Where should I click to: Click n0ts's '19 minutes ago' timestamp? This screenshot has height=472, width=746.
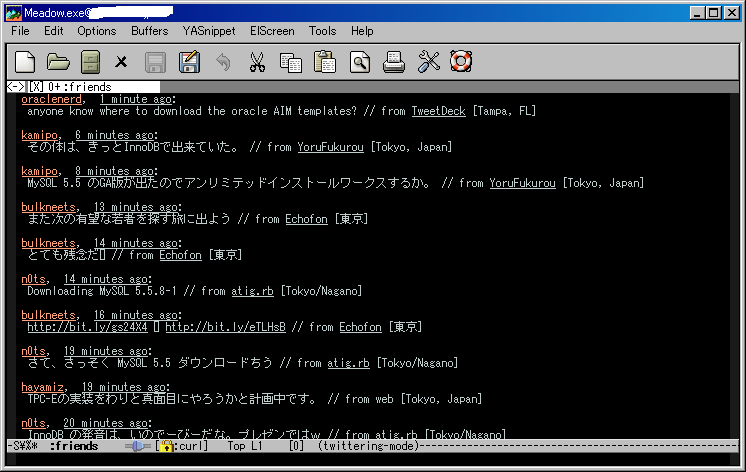(x=106, y=351)
